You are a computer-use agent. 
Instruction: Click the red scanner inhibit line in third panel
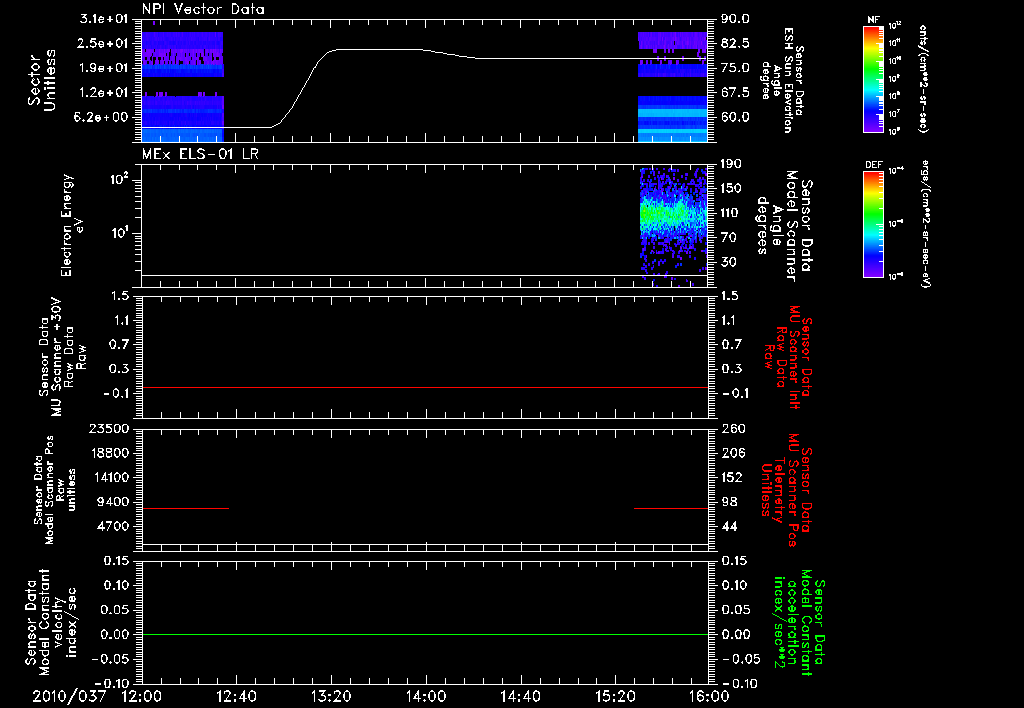[425, 387]
